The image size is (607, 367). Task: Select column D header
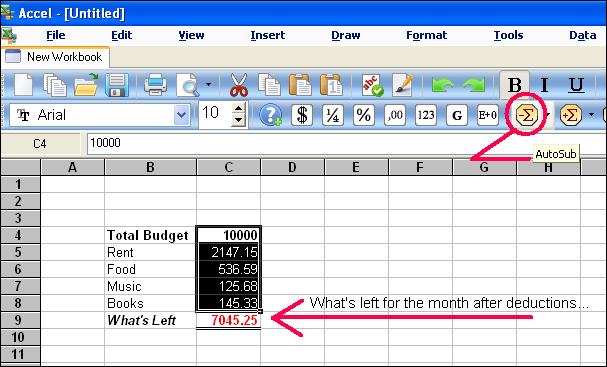(x=292, y=168)
